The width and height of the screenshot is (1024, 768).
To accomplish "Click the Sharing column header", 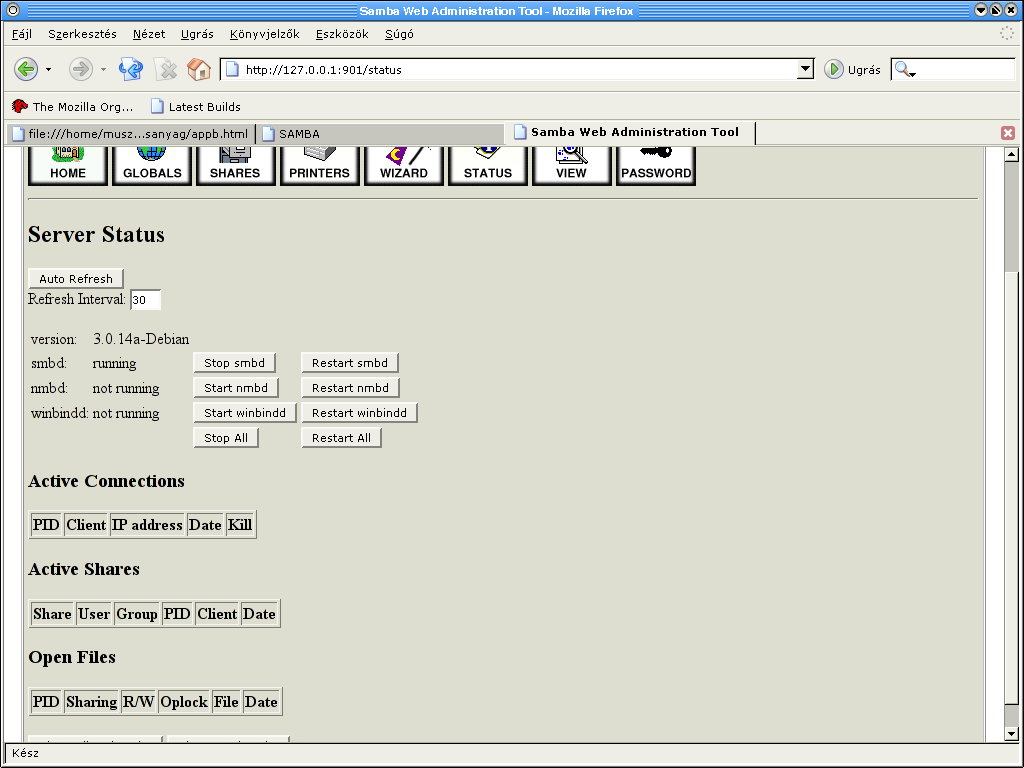I will 91,702.
